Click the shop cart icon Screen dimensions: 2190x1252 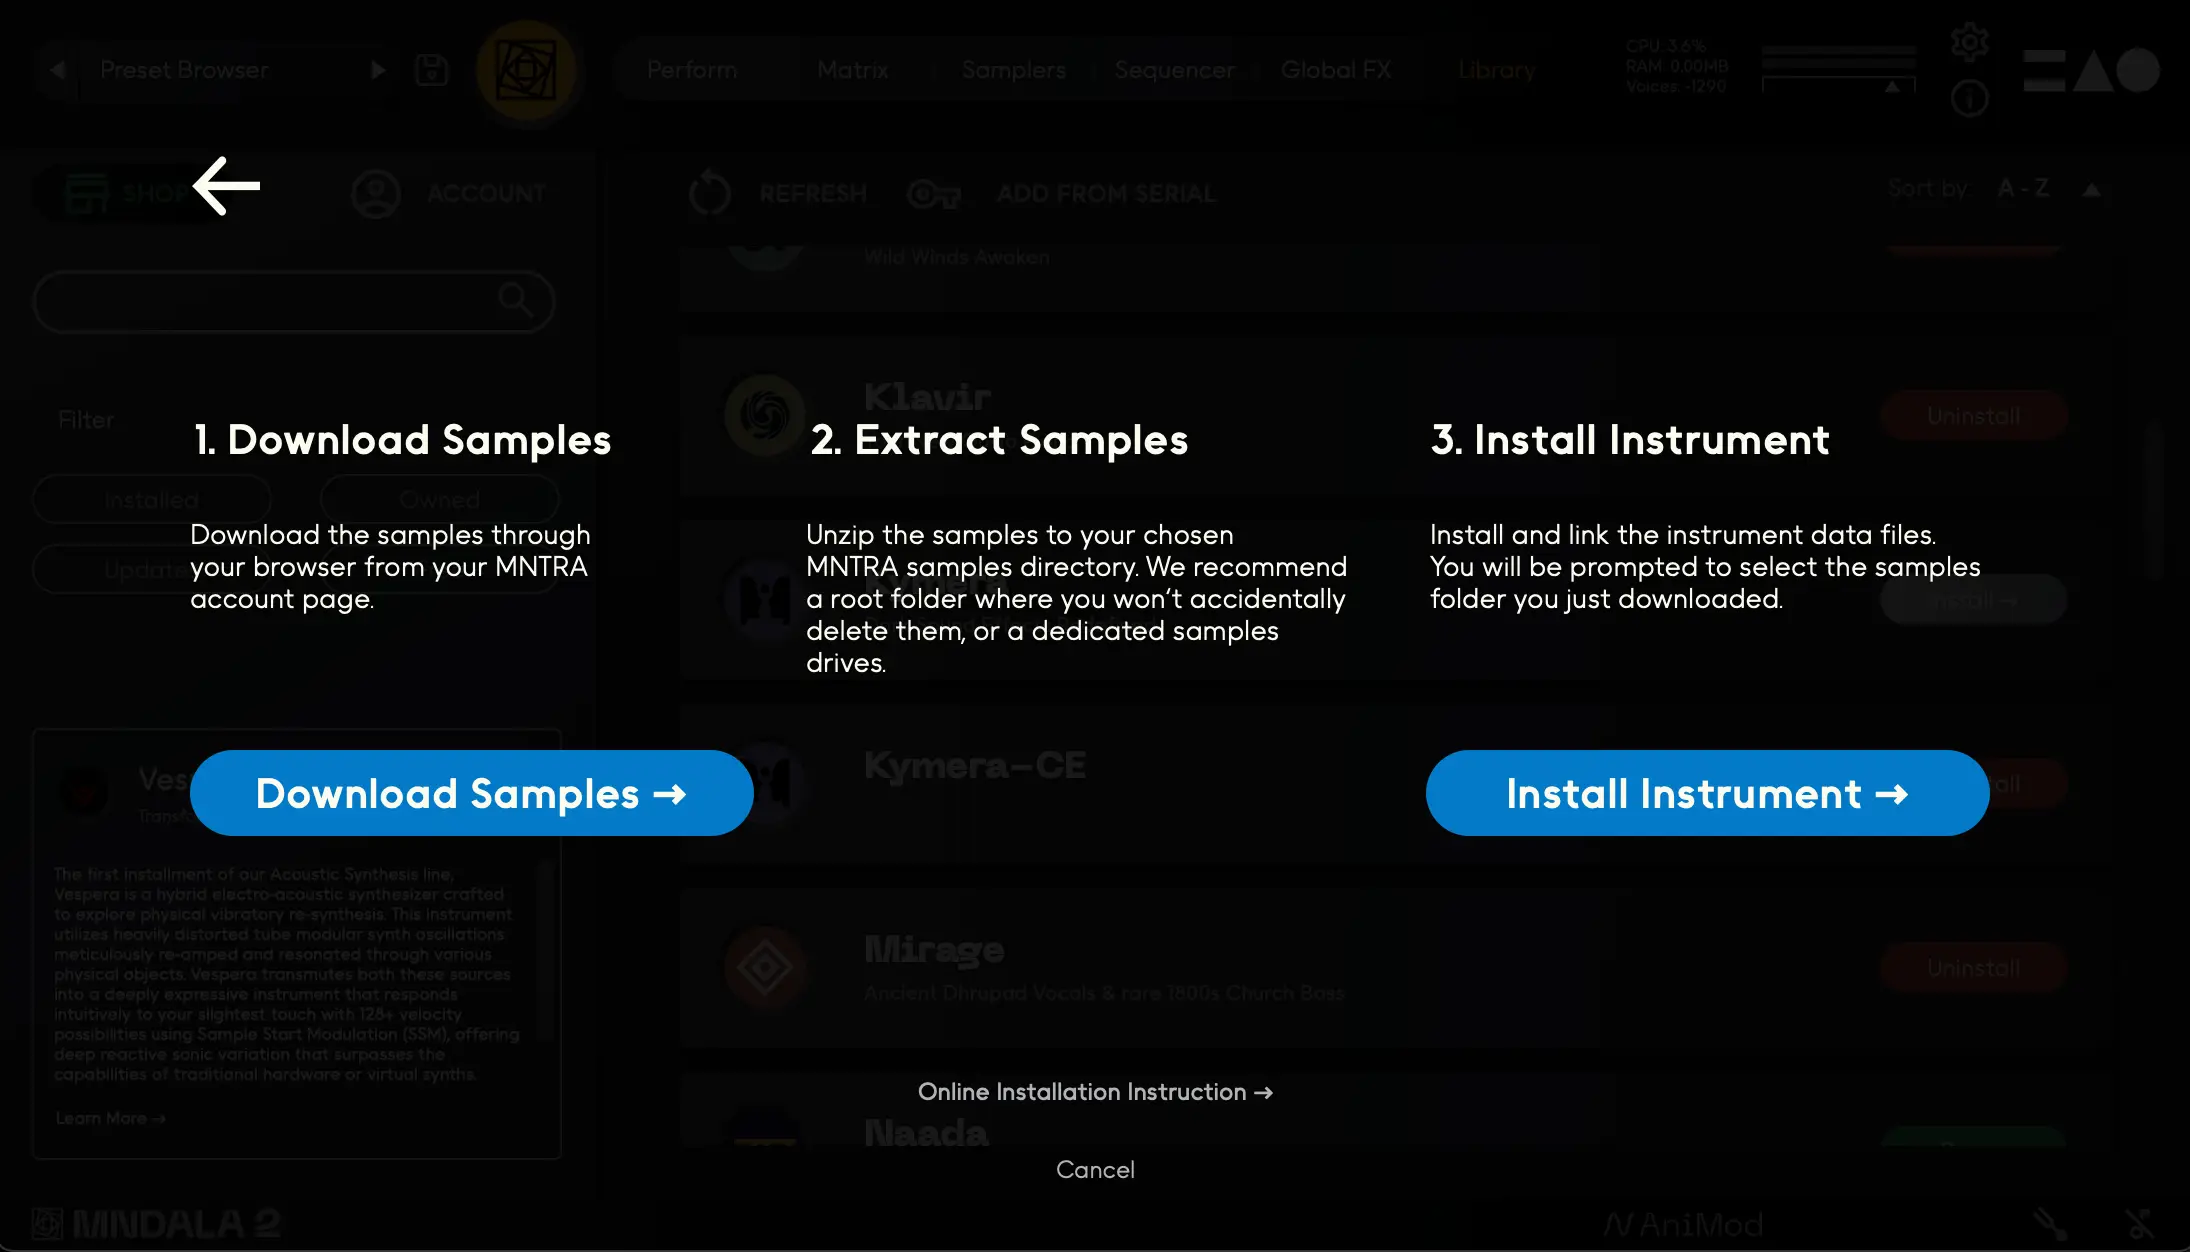coord(87,193)
